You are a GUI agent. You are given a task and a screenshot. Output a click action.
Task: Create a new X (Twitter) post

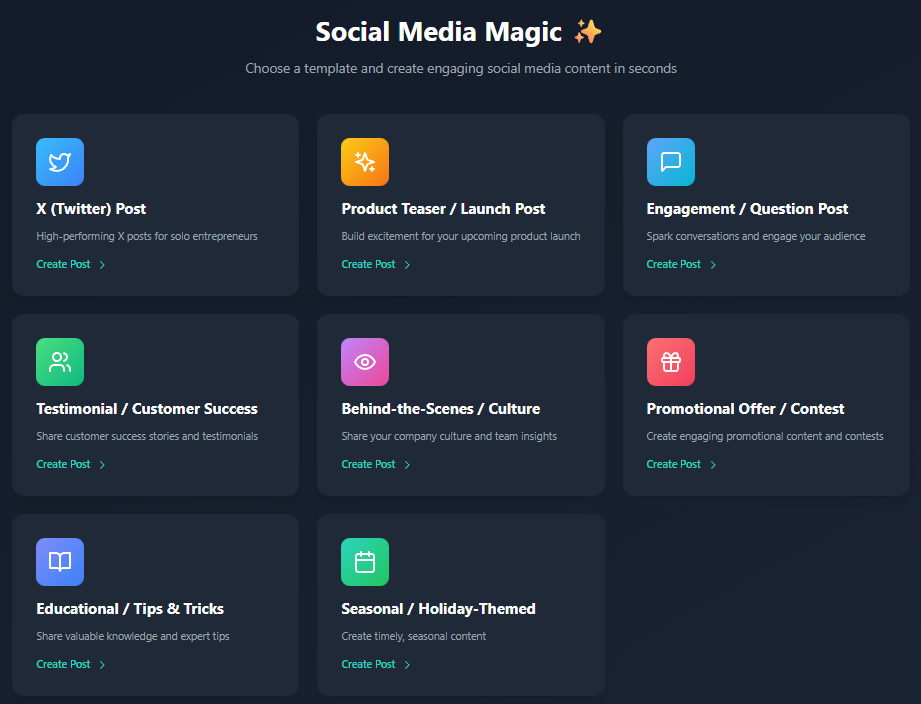point(61,263)
